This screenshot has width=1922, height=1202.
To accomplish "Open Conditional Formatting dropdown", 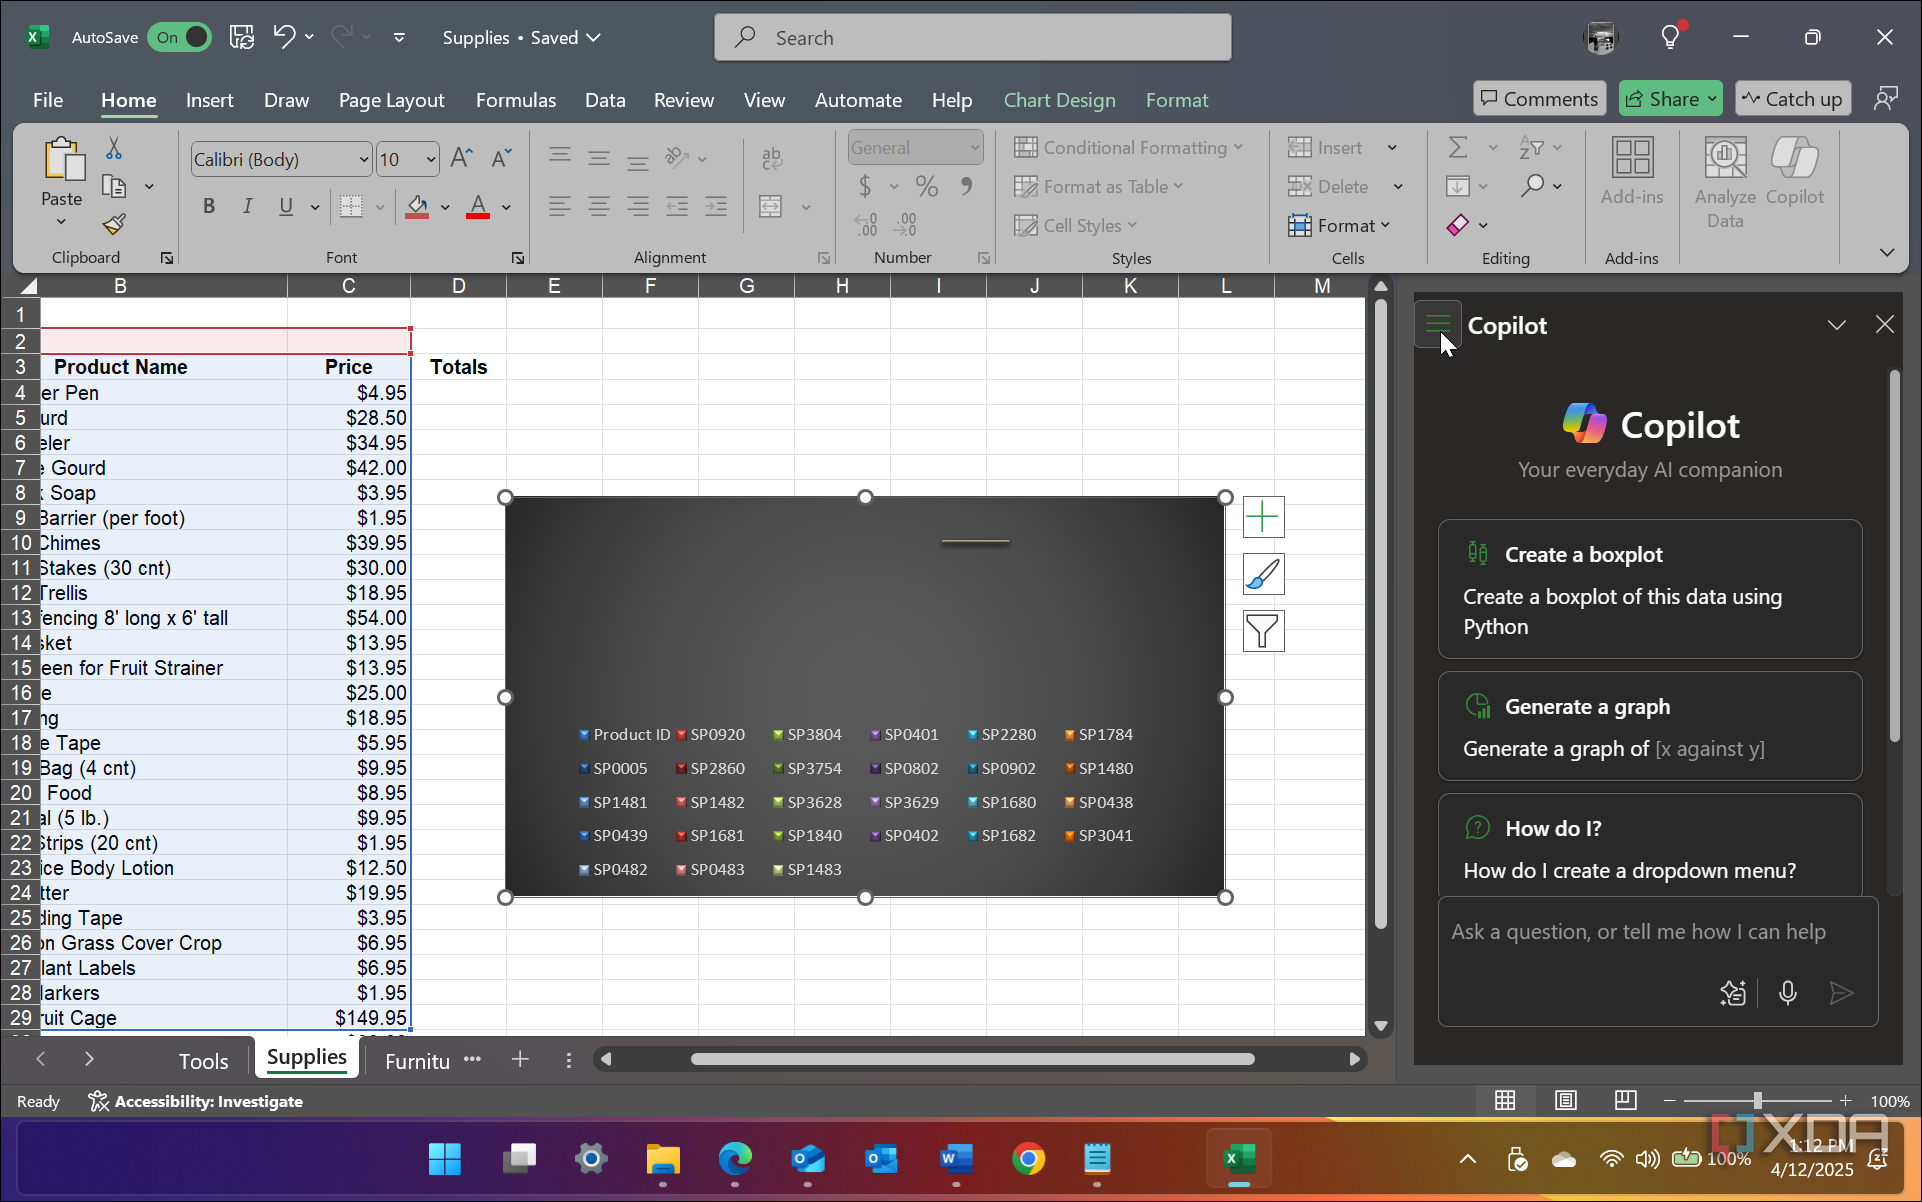I will point(1128,147).
